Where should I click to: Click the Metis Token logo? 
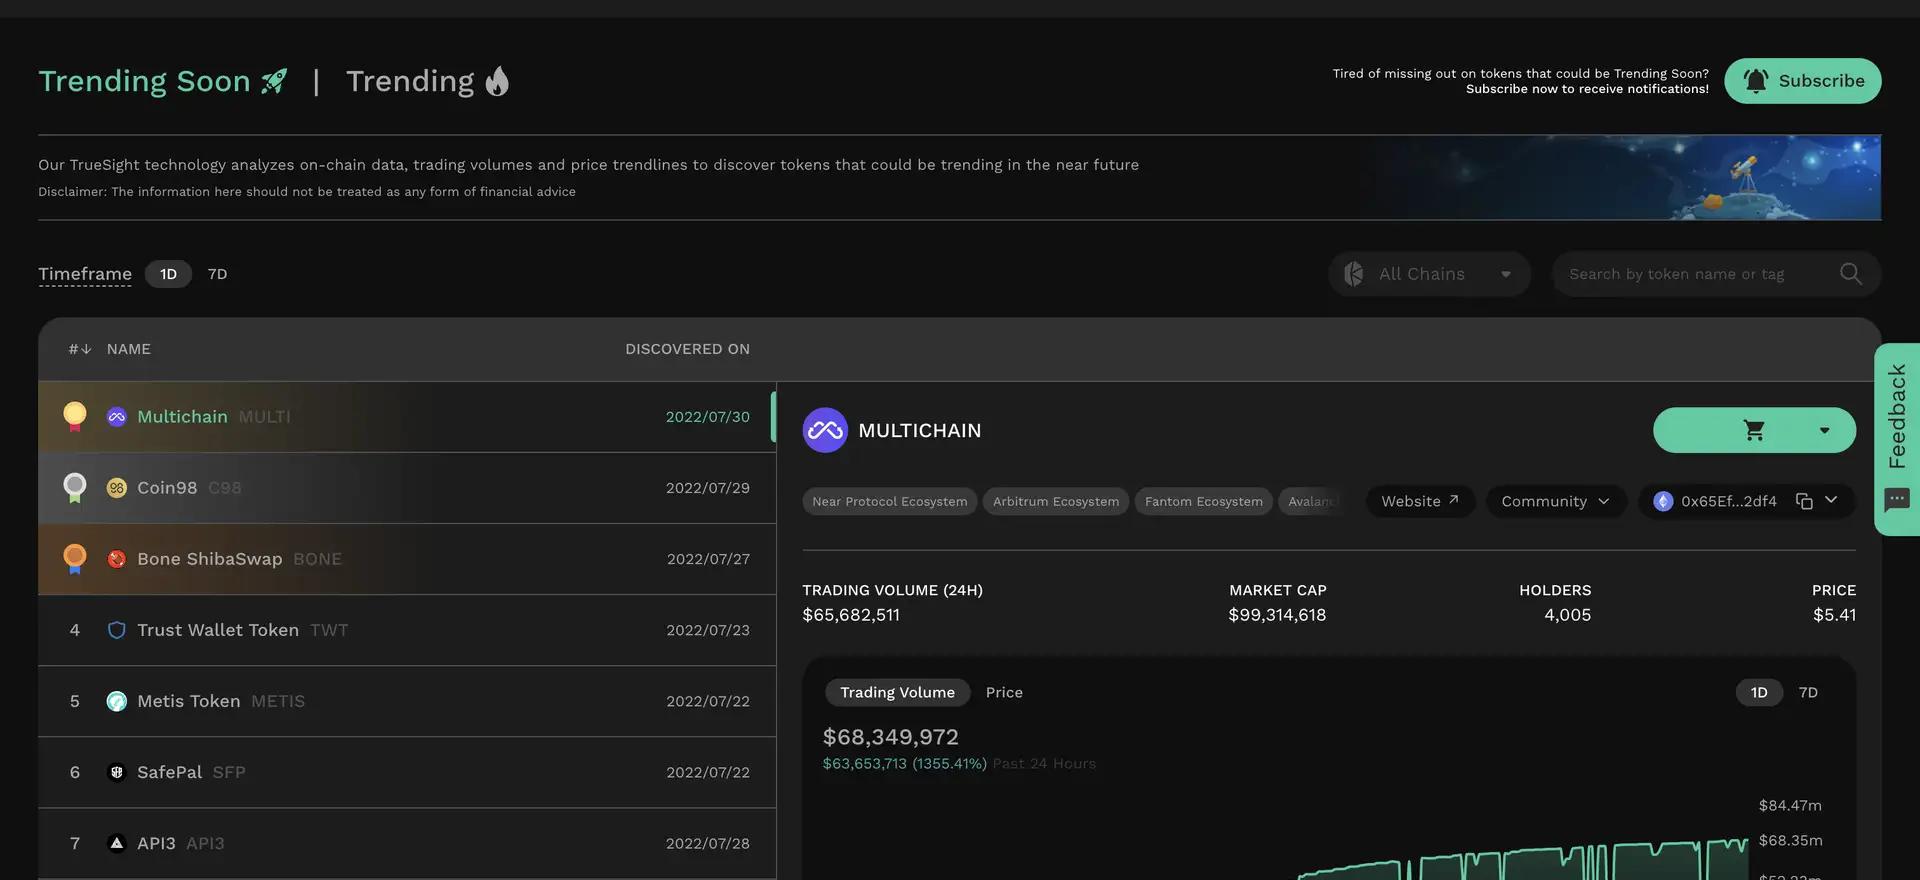(x=117, y=701)
